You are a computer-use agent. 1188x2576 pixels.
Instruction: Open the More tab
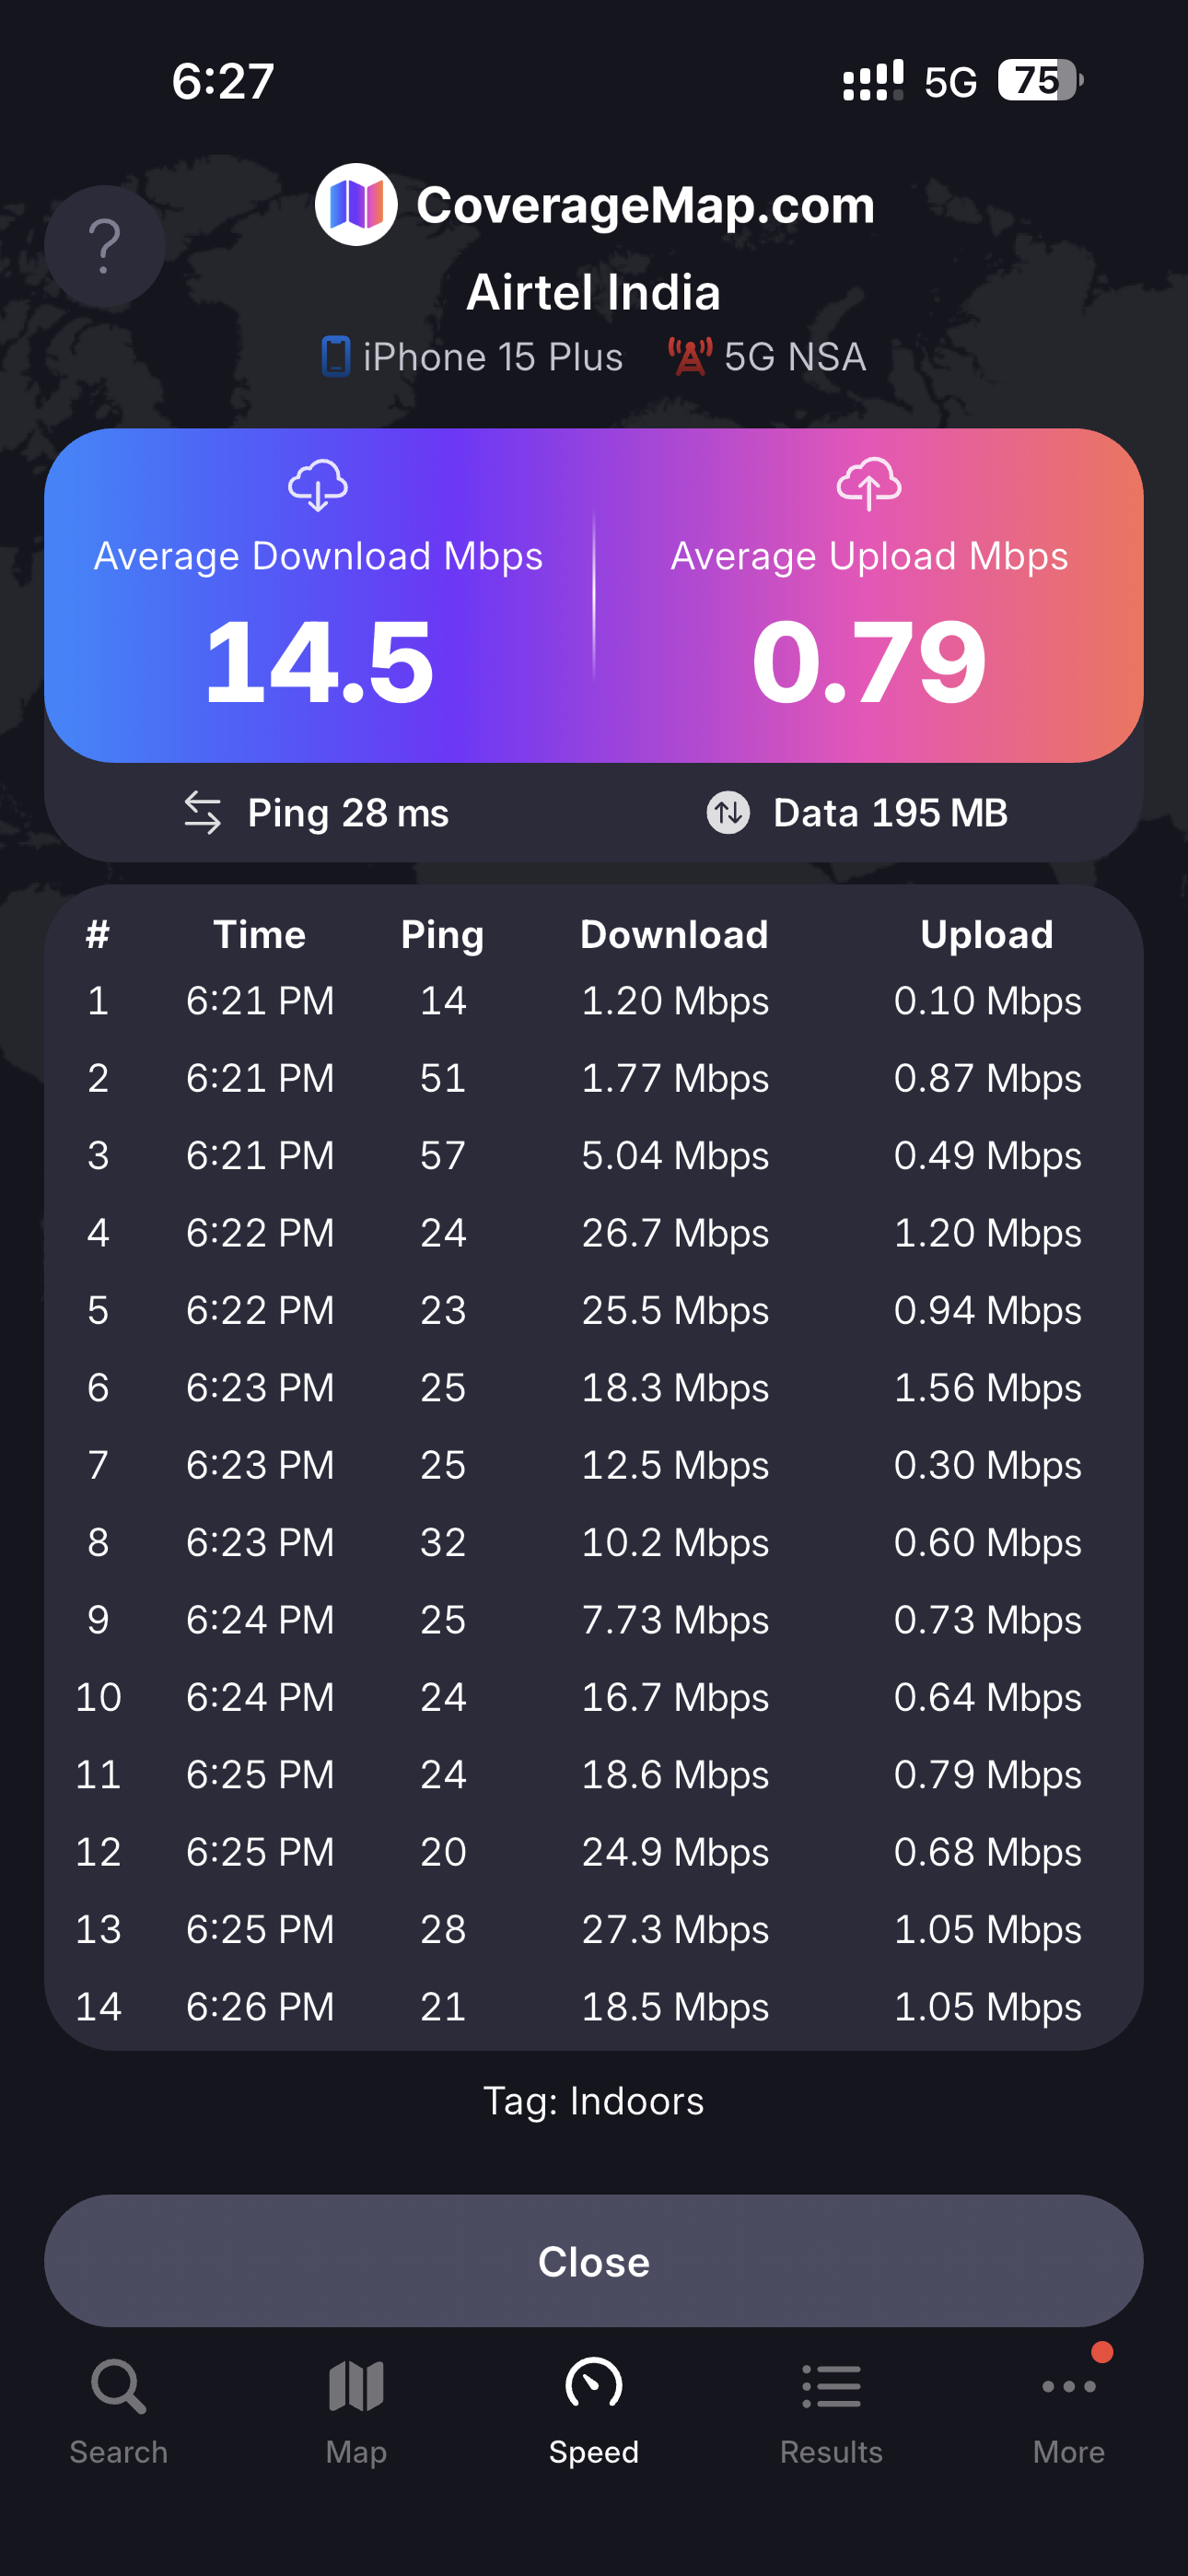(x=1069, y=2412)
